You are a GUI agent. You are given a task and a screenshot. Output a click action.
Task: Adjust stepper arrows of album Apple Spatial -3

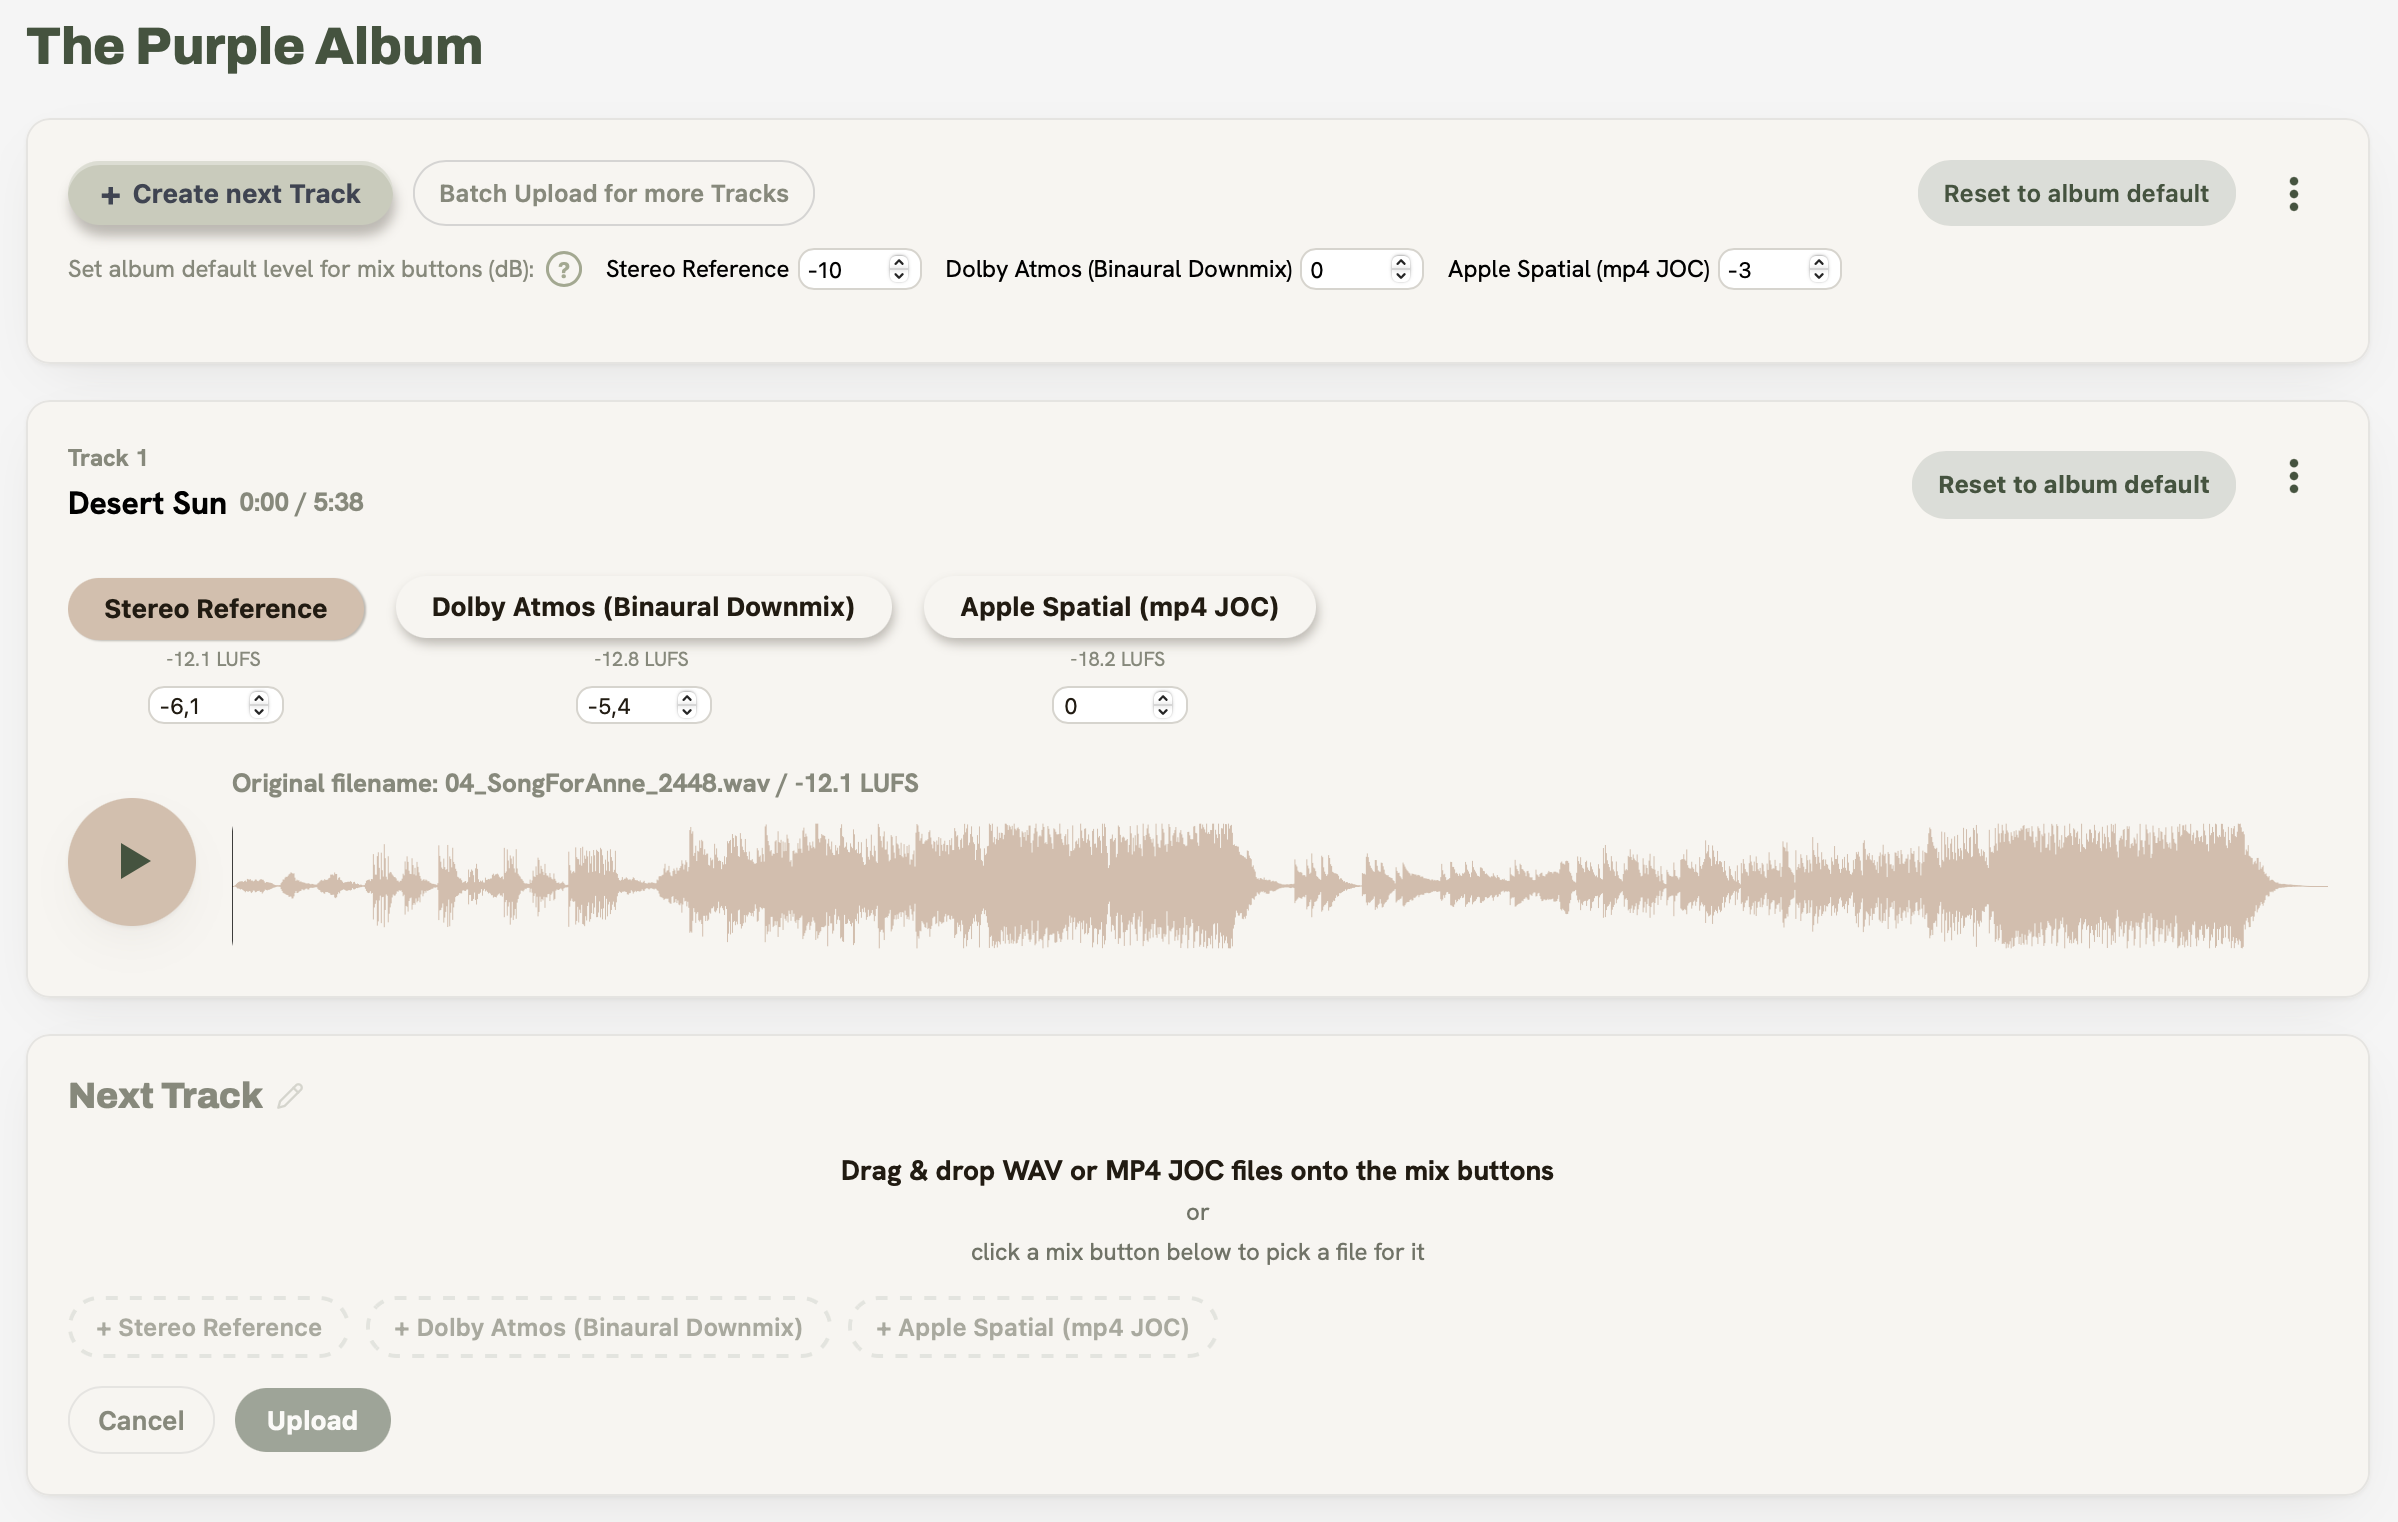pos(1818,269)
